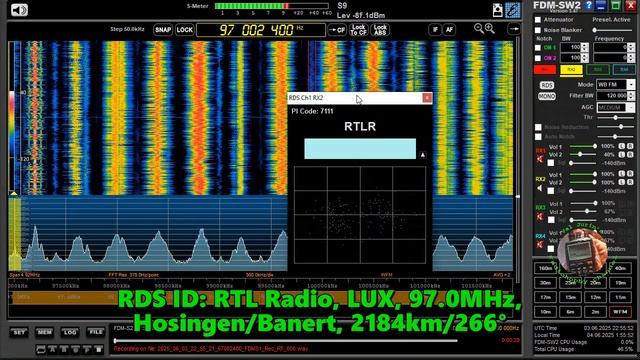Click the Notch 1 BW stepper arrows
The image size is (640, 360).
coord(585,47)
